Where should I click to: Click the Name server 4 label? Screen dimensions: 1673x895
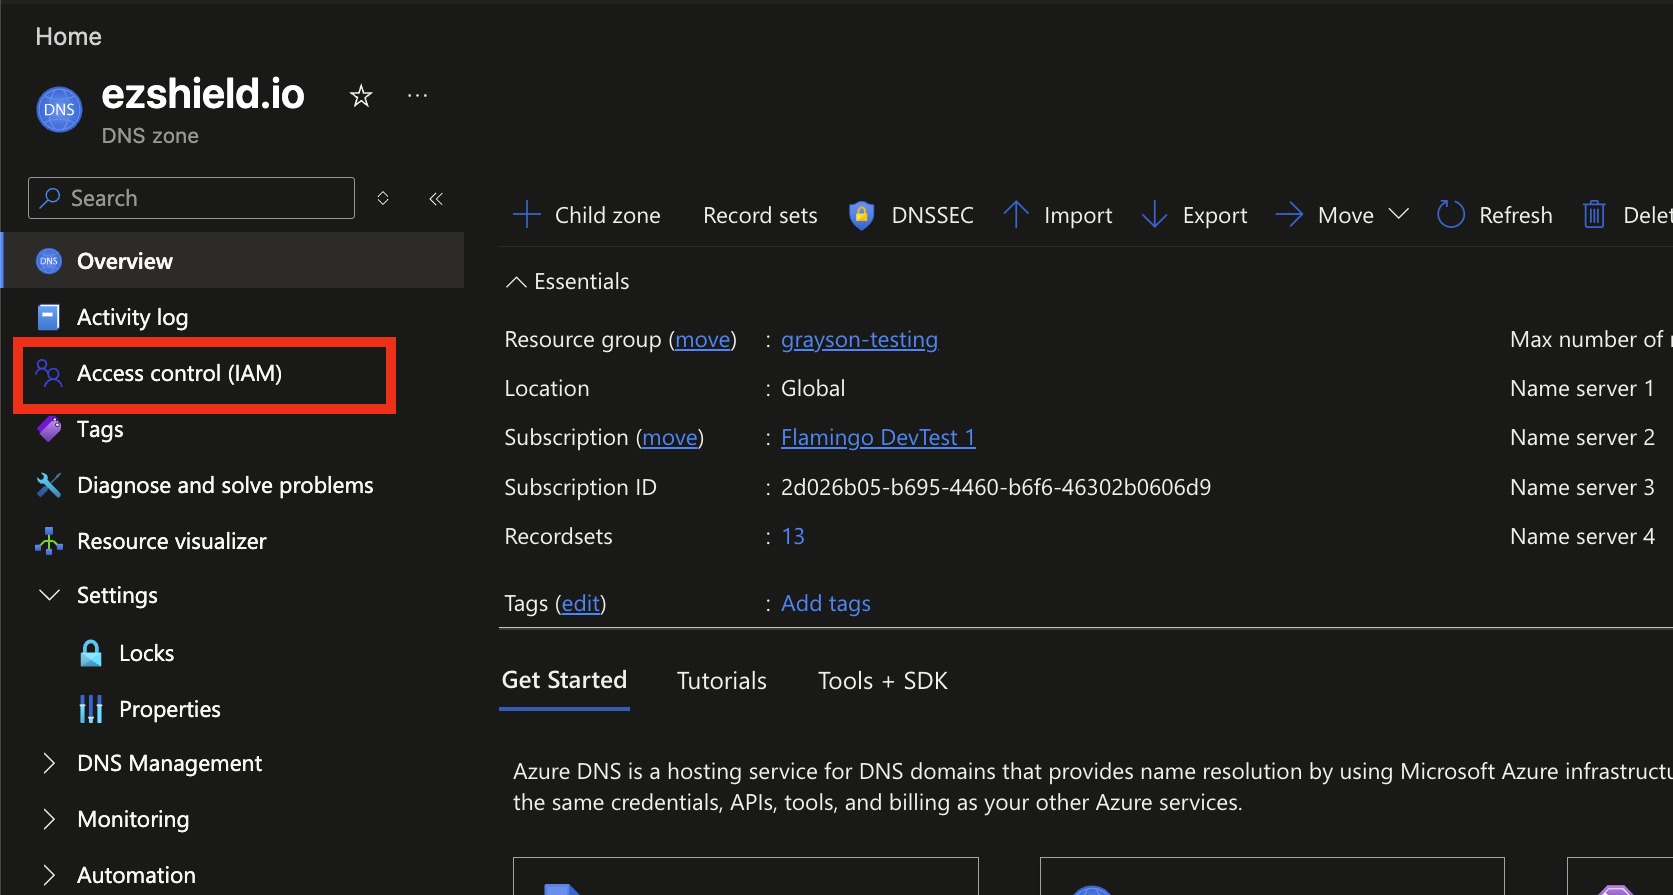click(x=1582, y=537)
